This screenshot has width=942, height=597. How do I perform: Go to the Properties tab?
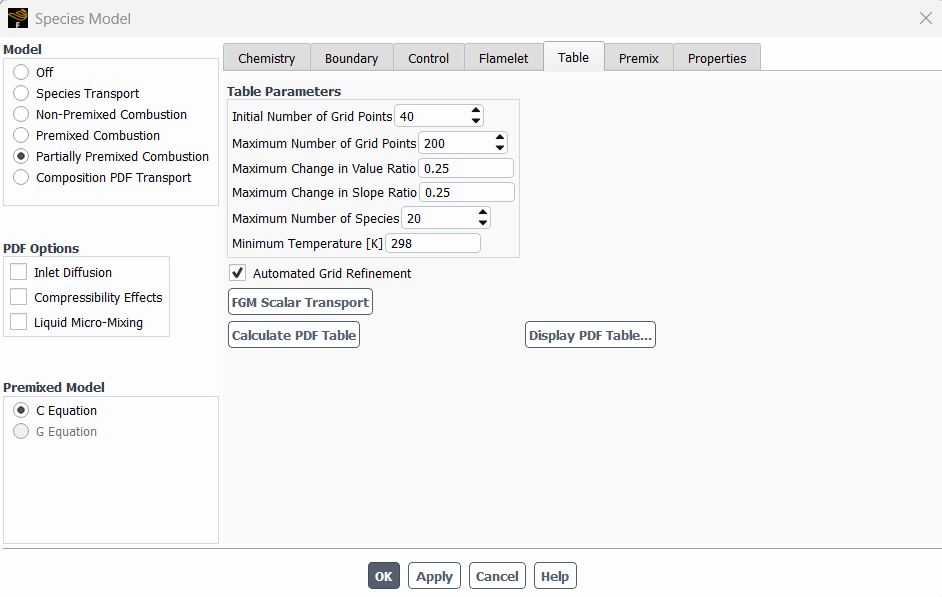pyautogui.click(x=716, y=58)
